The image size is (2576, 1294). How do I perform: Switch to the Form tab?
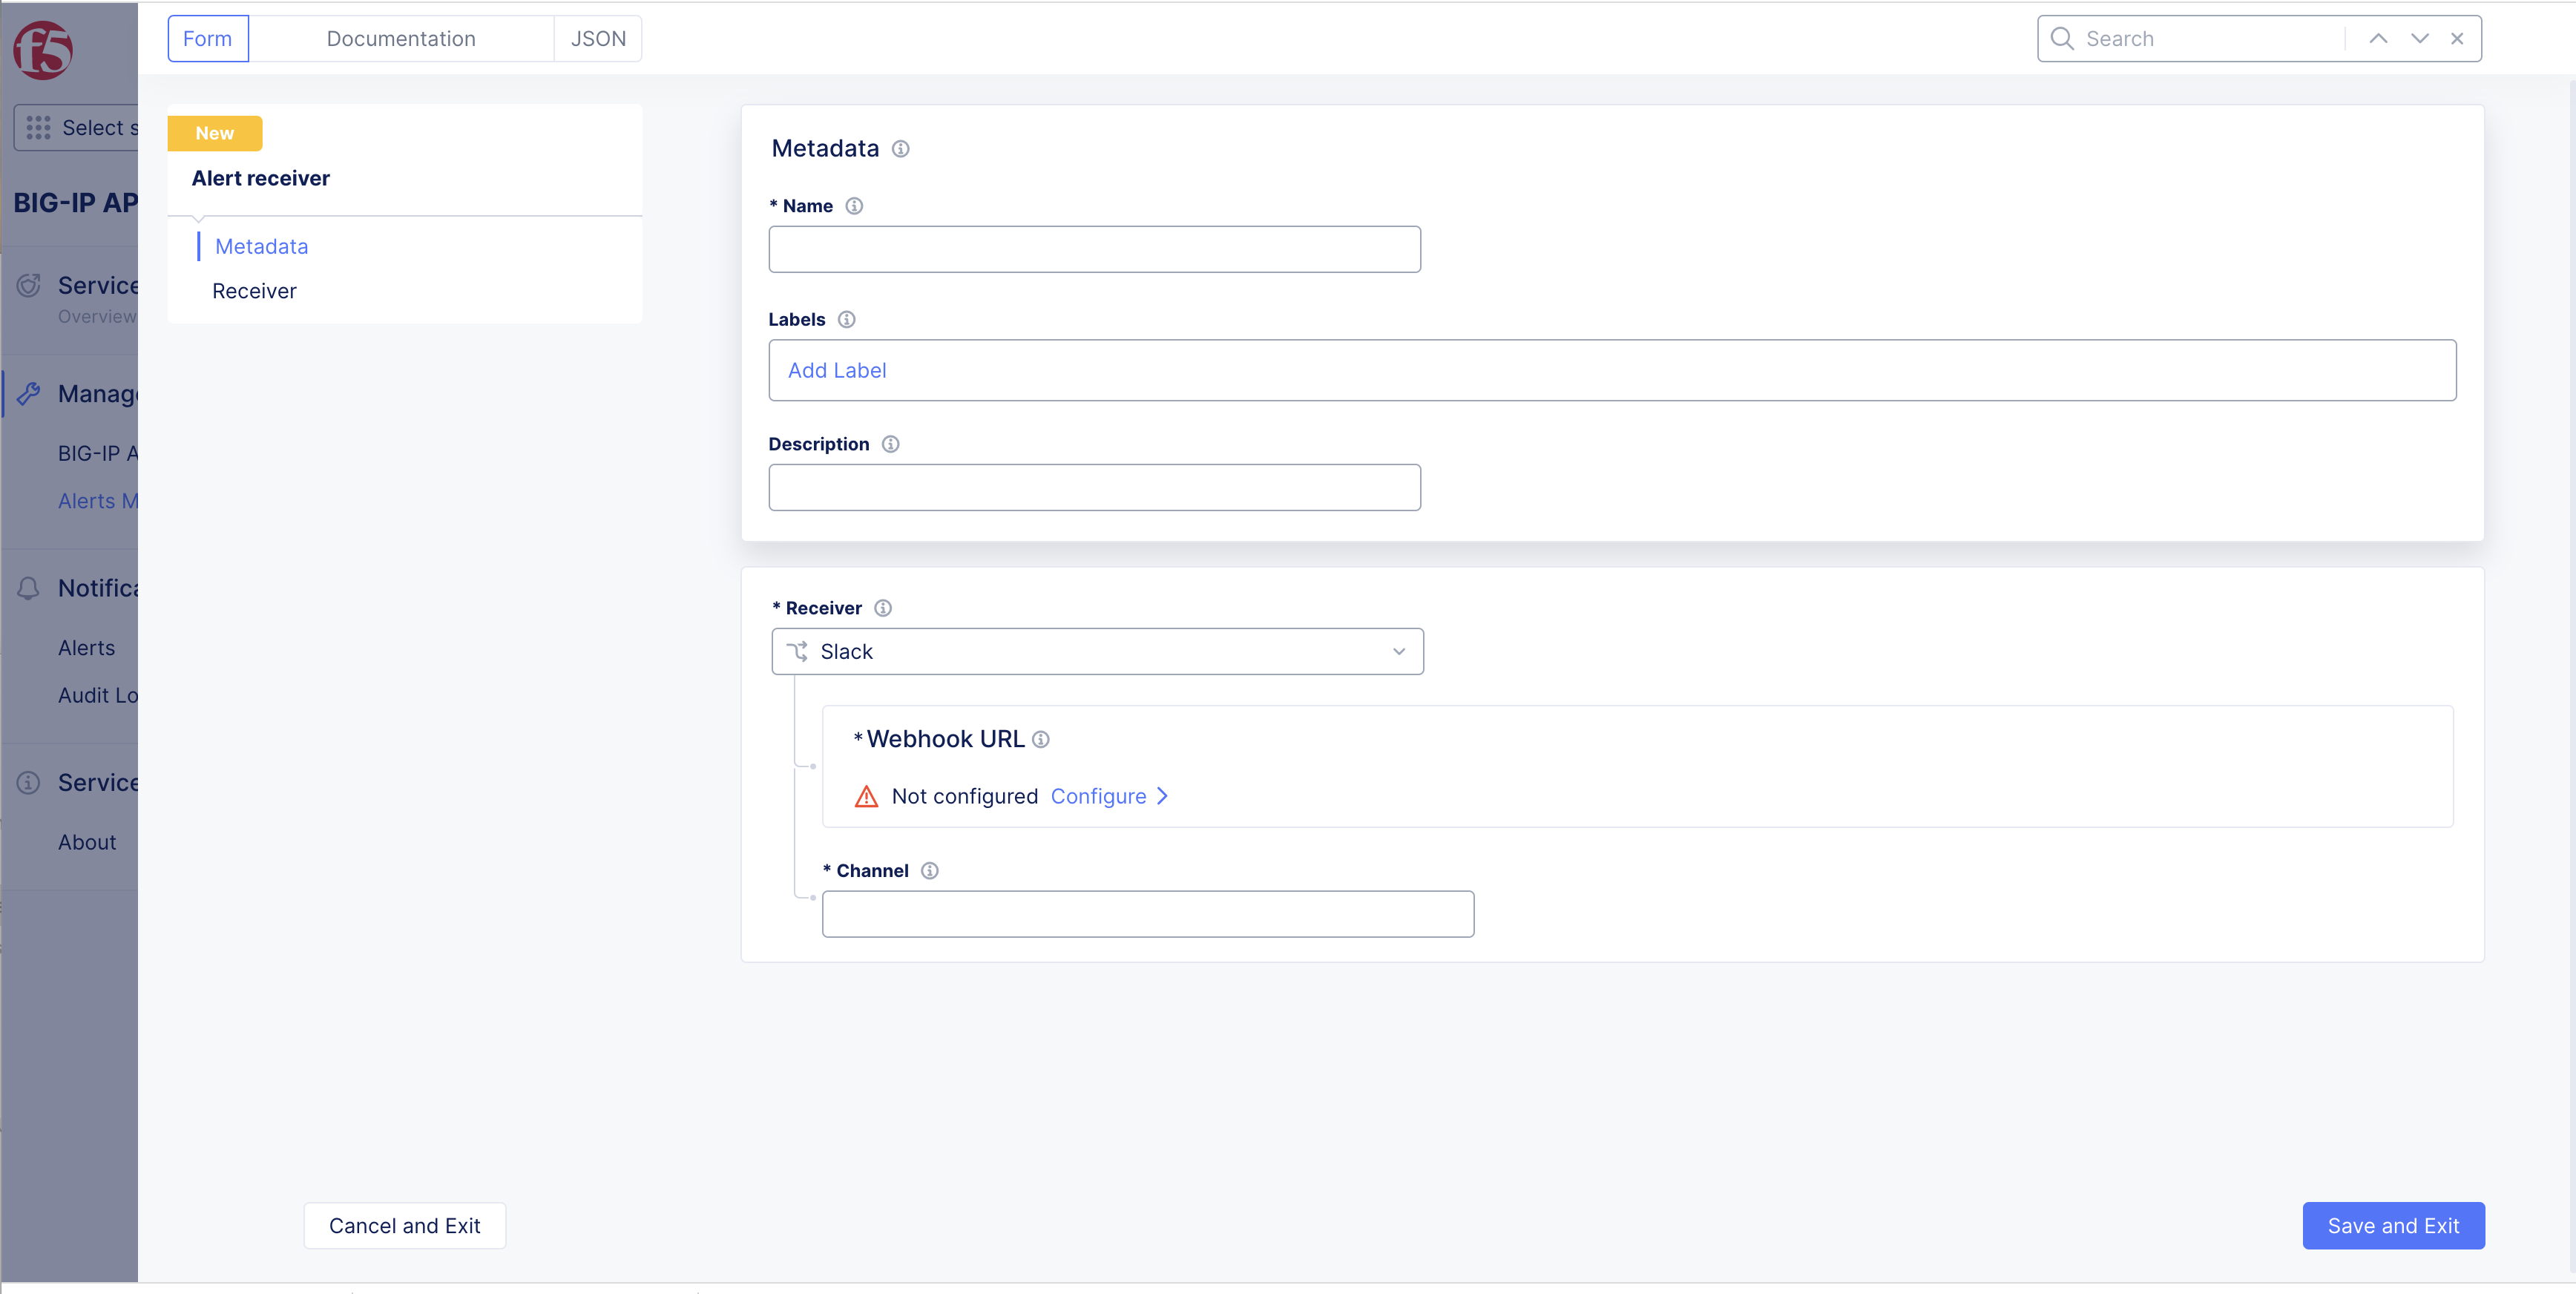(207, 39)
